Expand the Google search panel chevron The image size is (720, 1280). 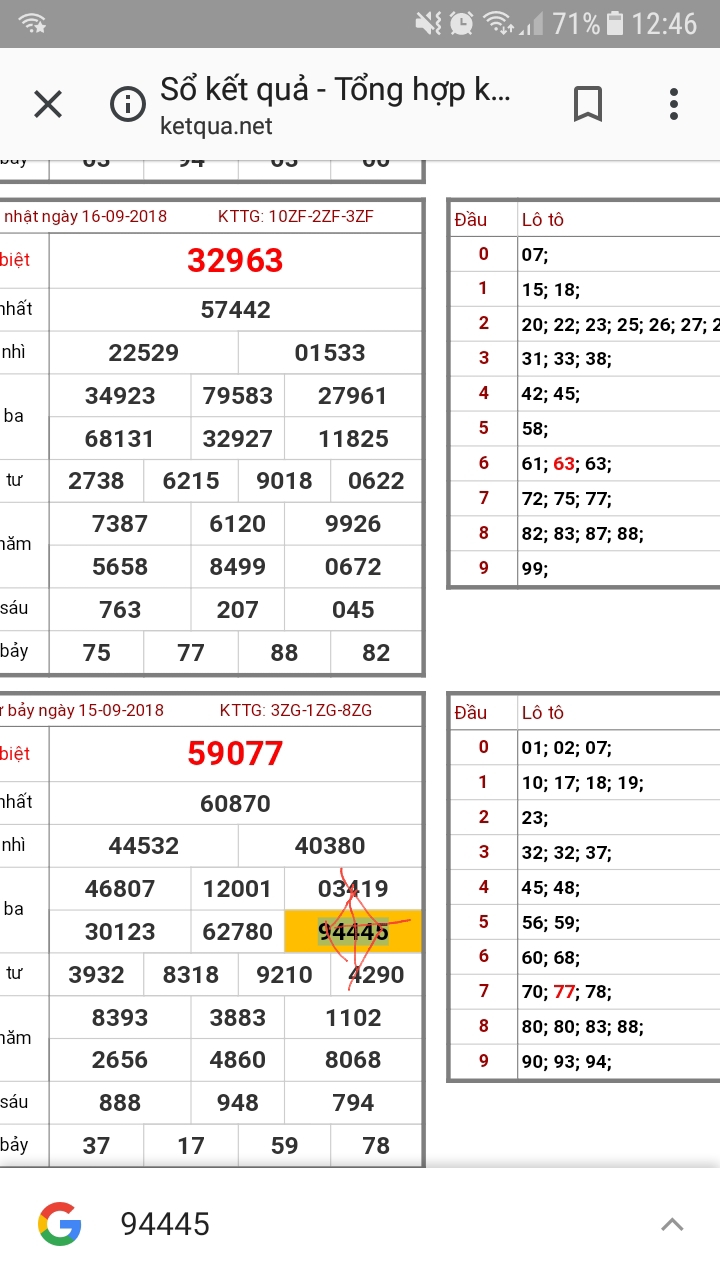(672, 1224)
